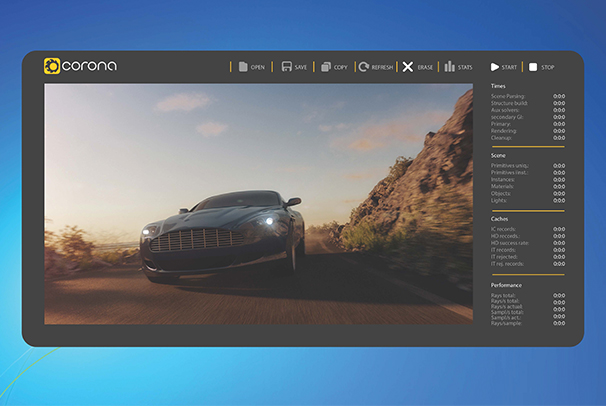Screen dimensions: 606x406
Task: Click the Corona logo
Action: 80,67
